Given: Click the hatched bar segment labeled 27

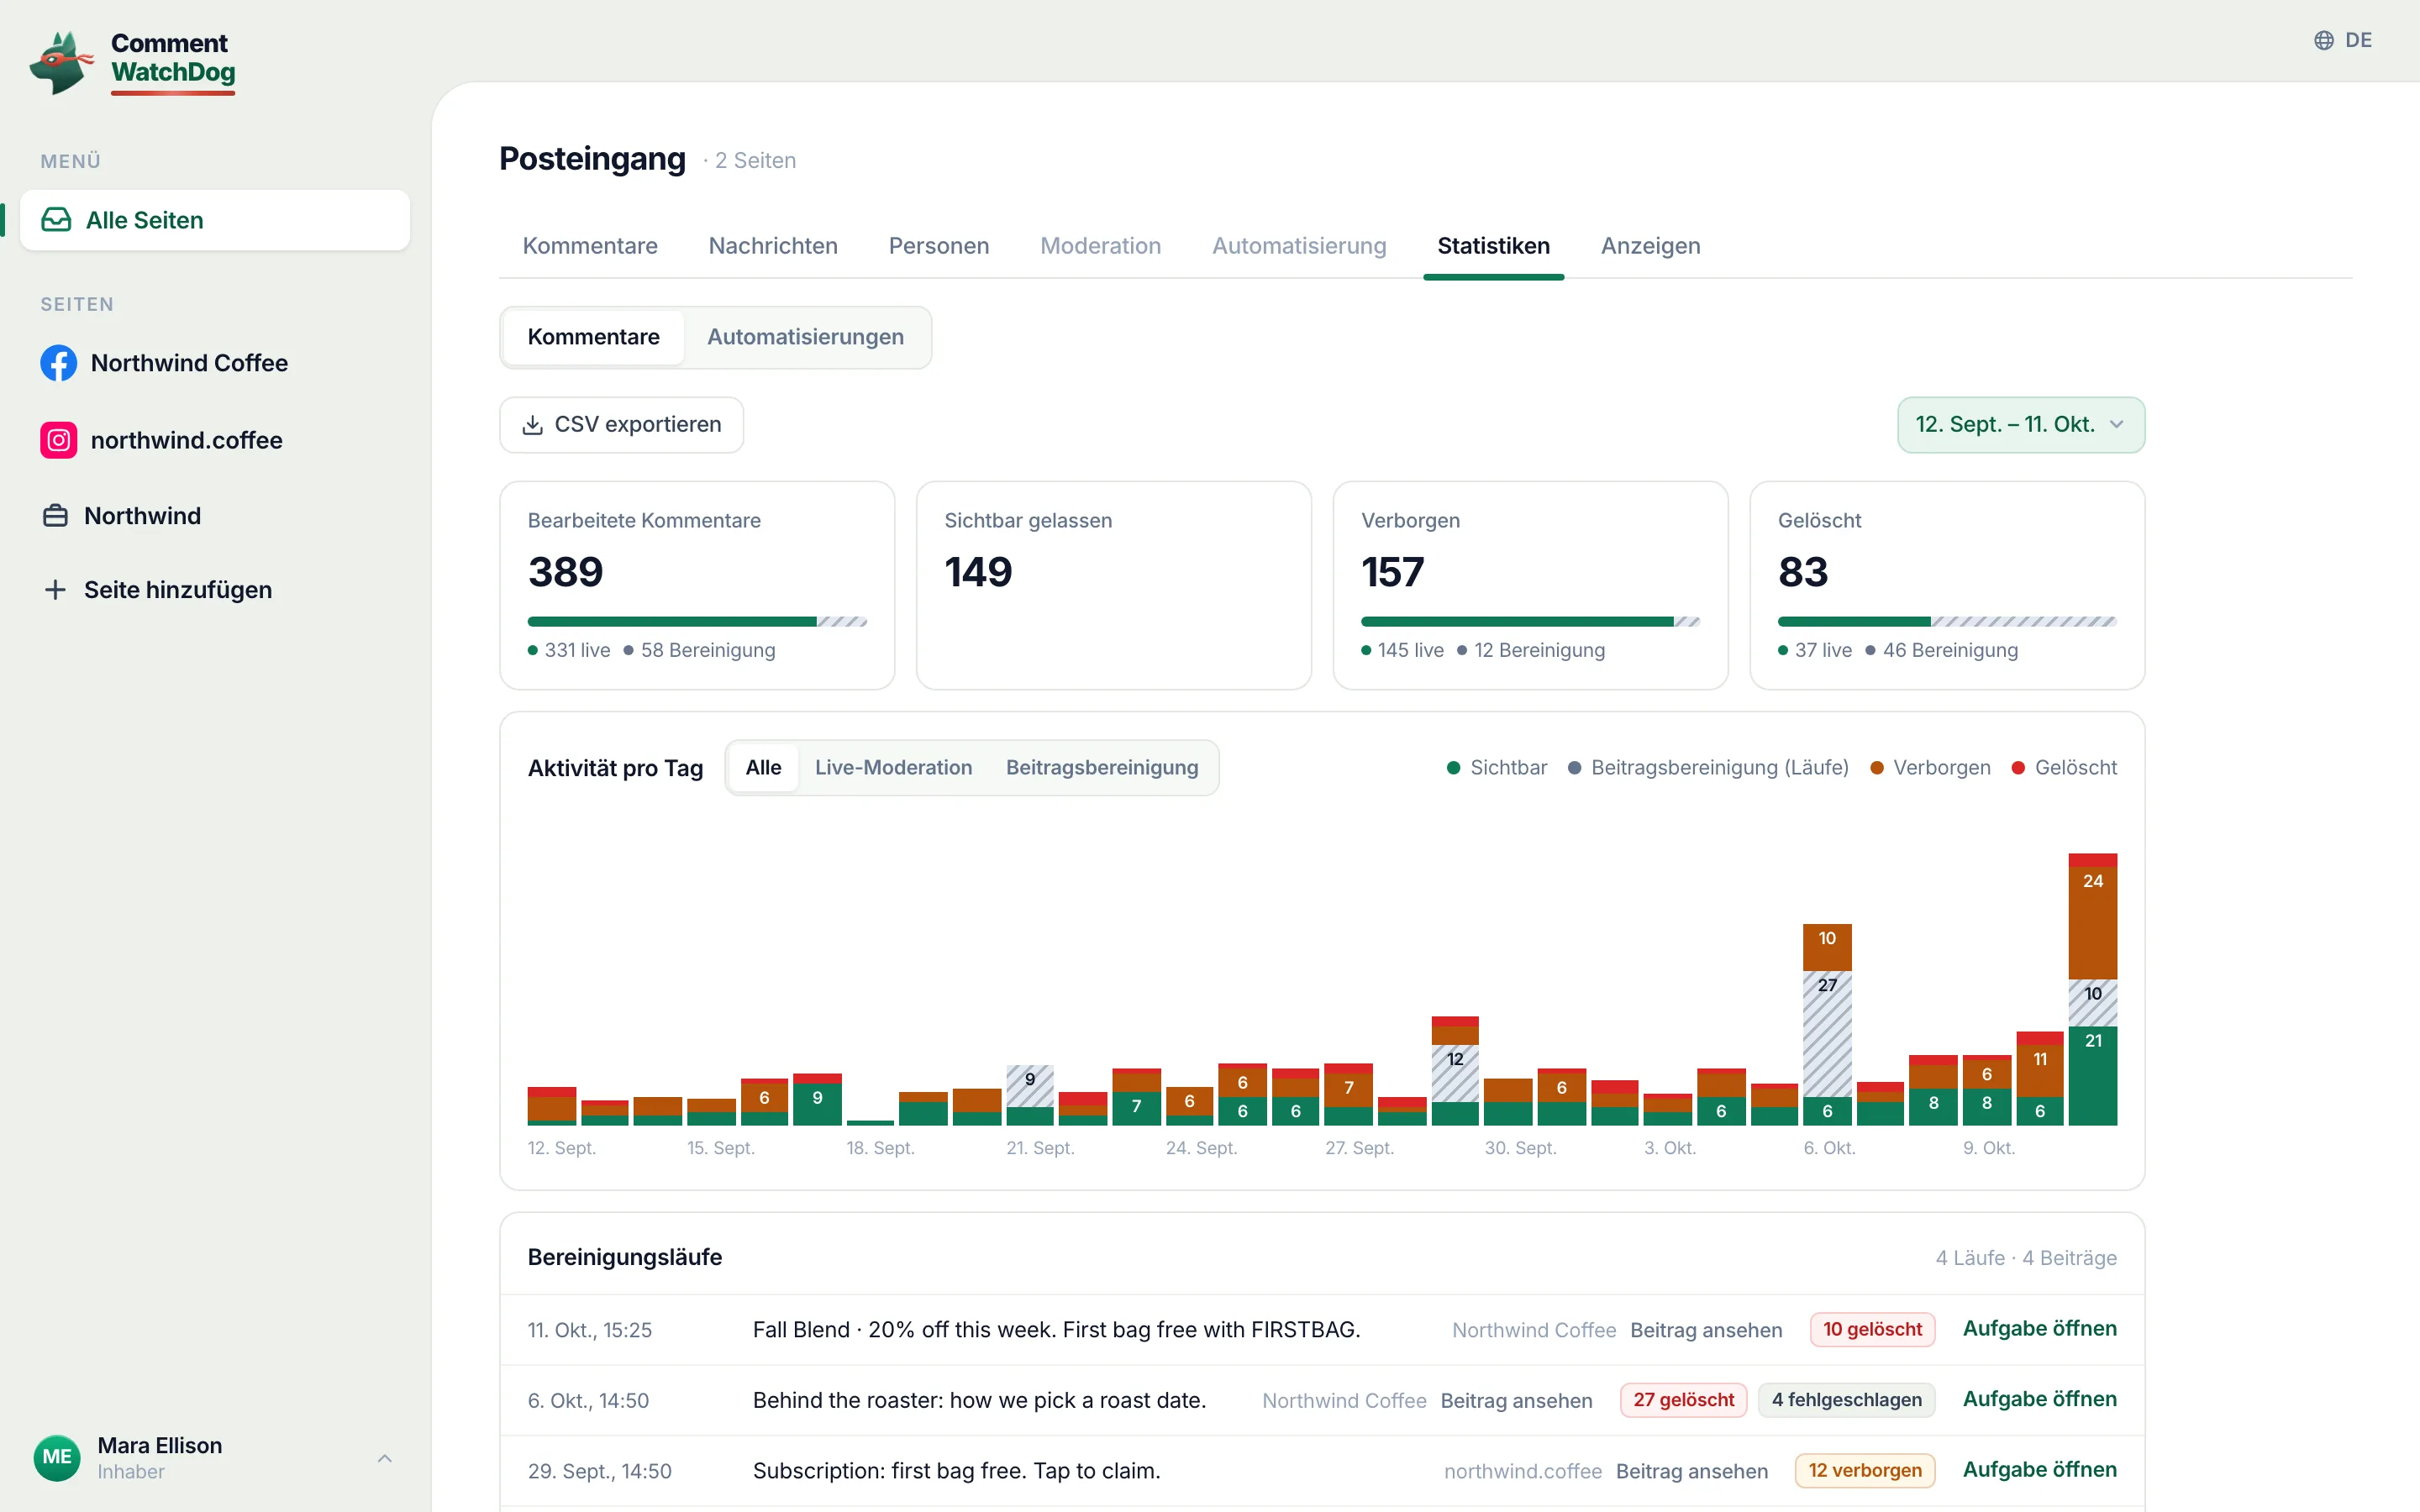Looking at the screenshot, I should tap(1827, 1034).
